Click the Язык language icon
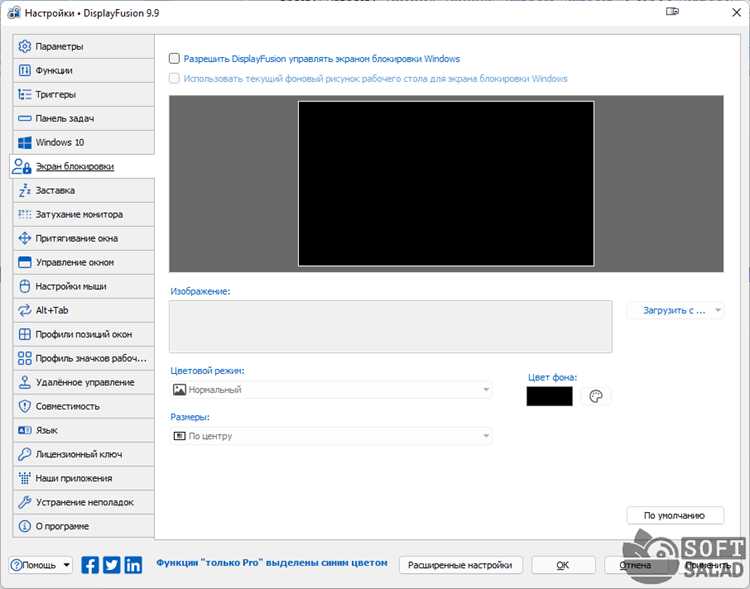 [24, 430]
